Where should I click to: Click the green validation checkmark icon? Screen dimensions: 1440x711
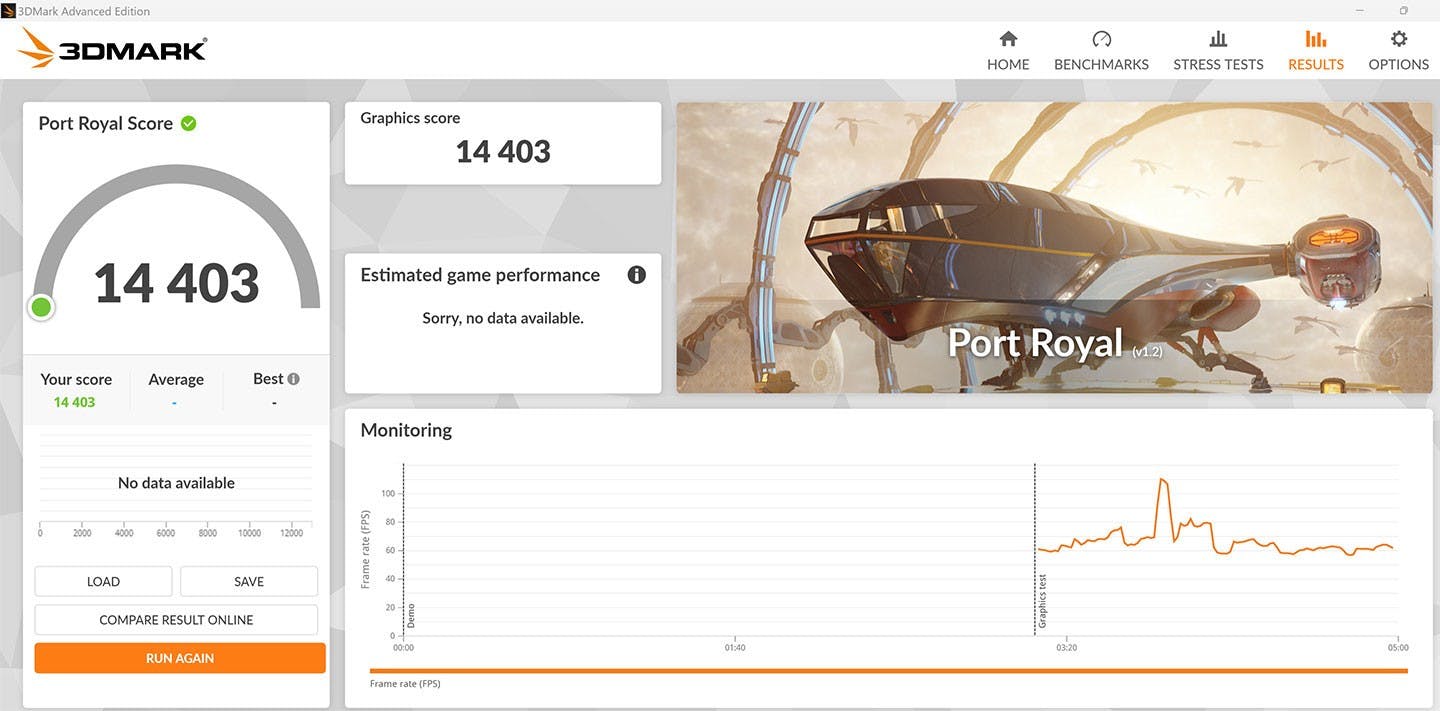click(188, 124)
